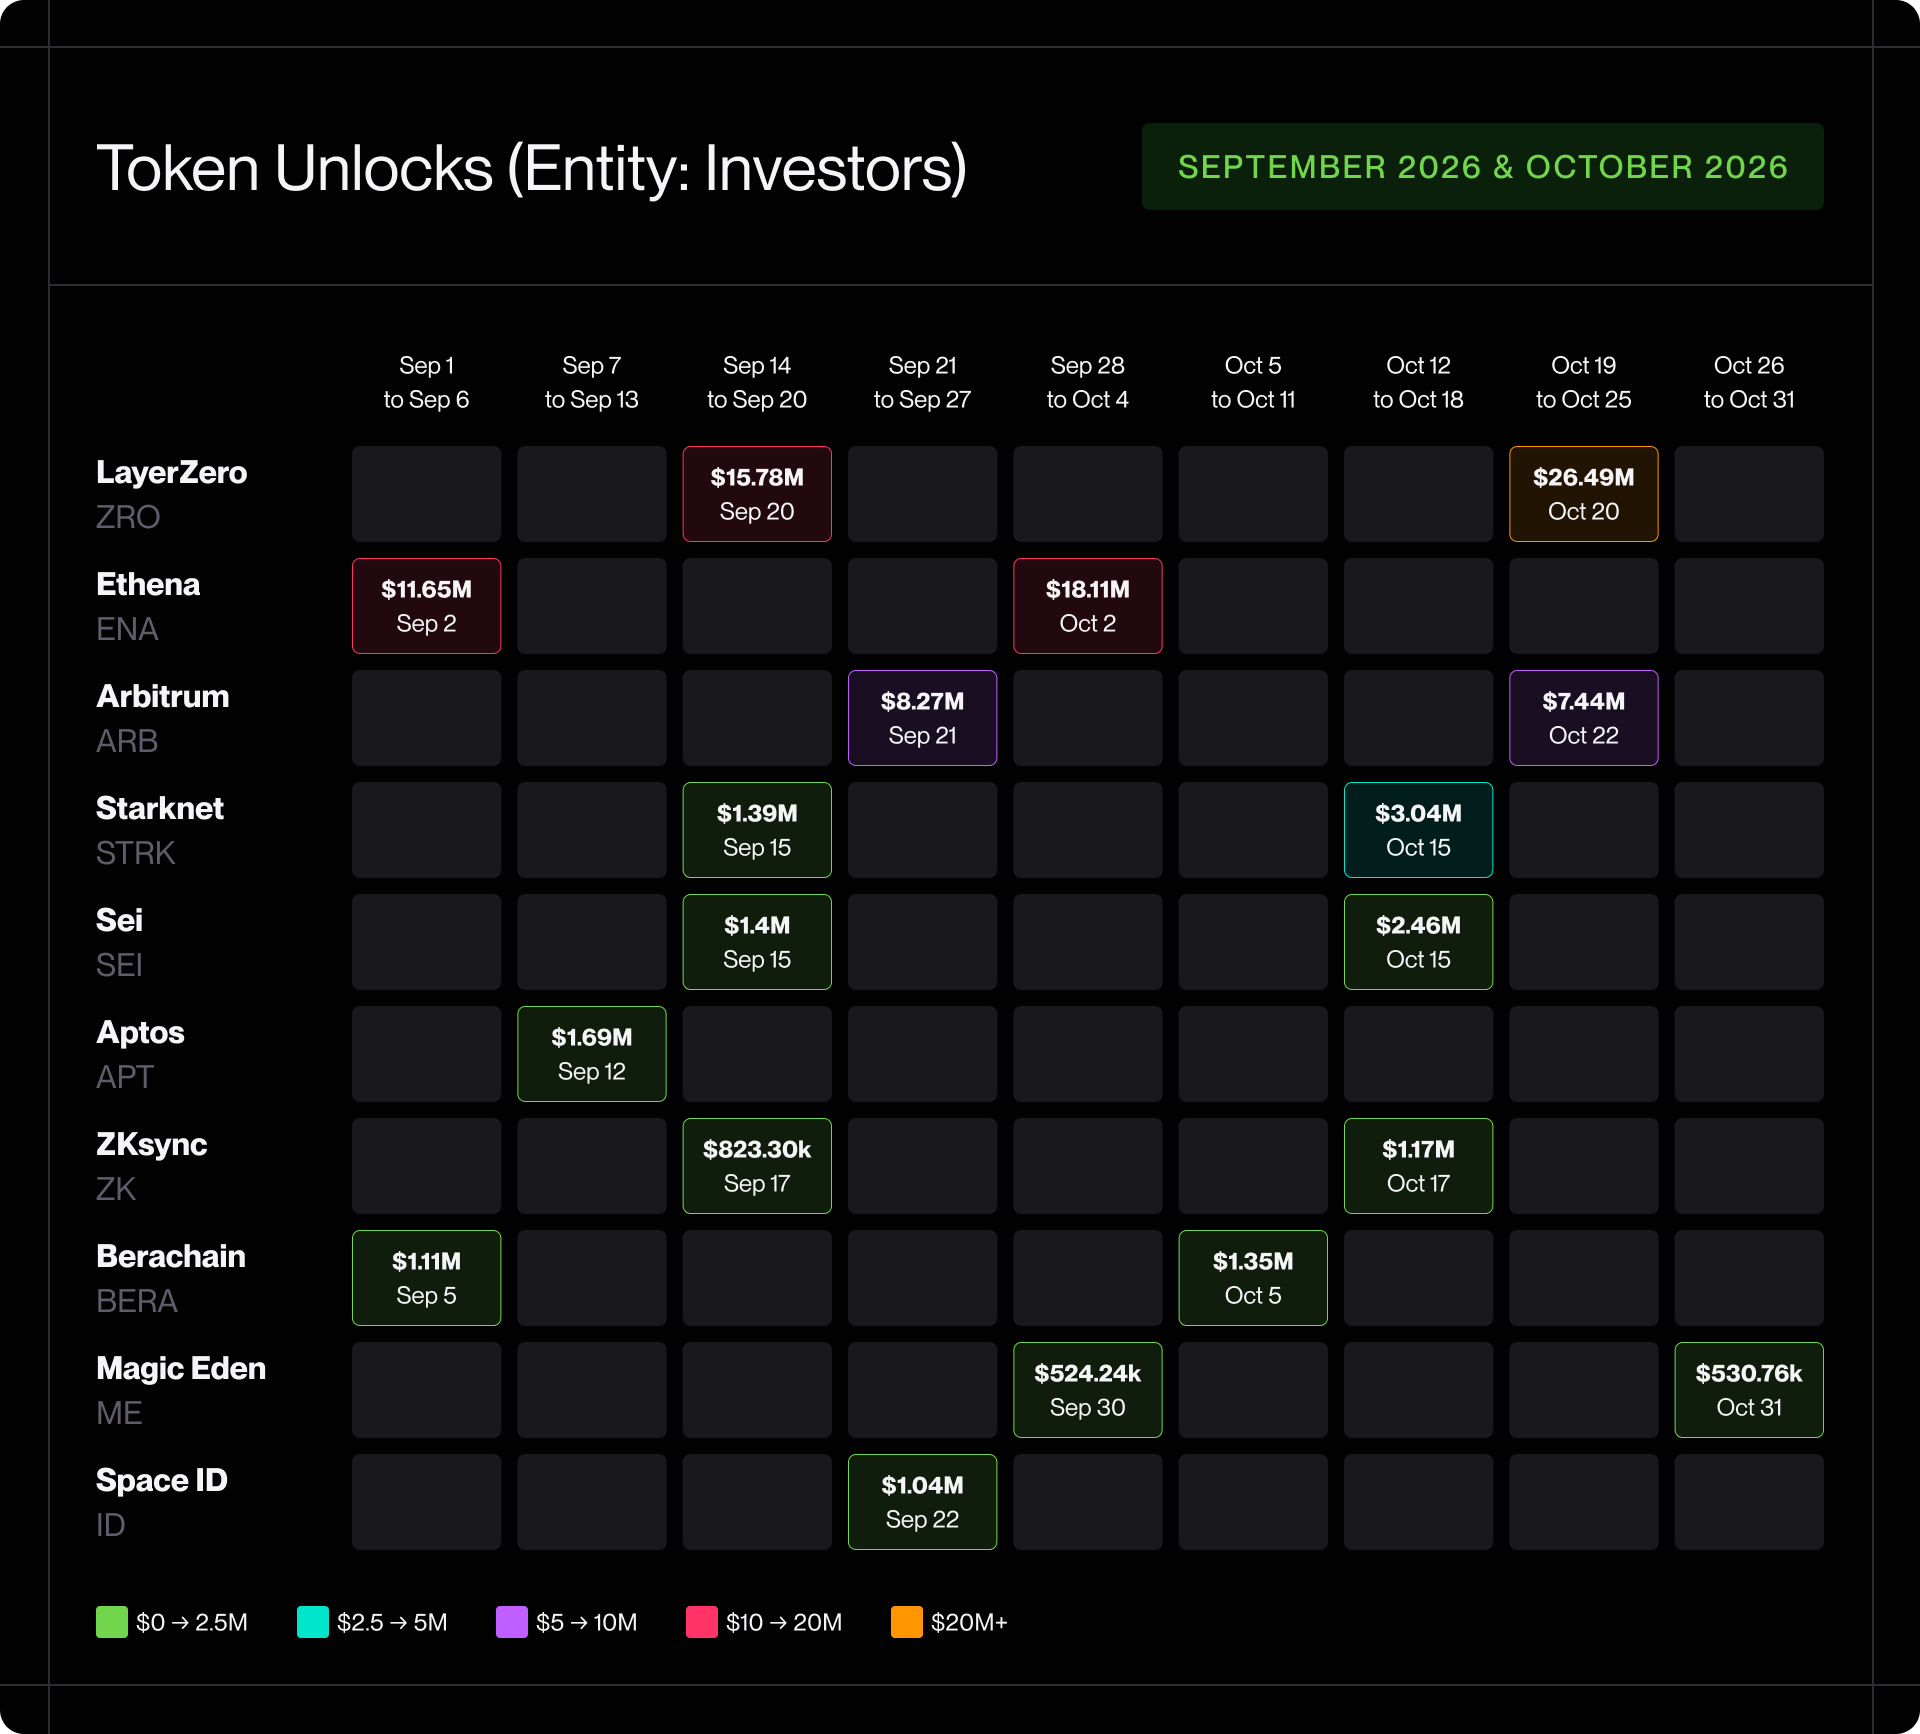Click the Sep 1 to Sep 6 column header
1920x1734 pixels.
click(x=426, y=382)
